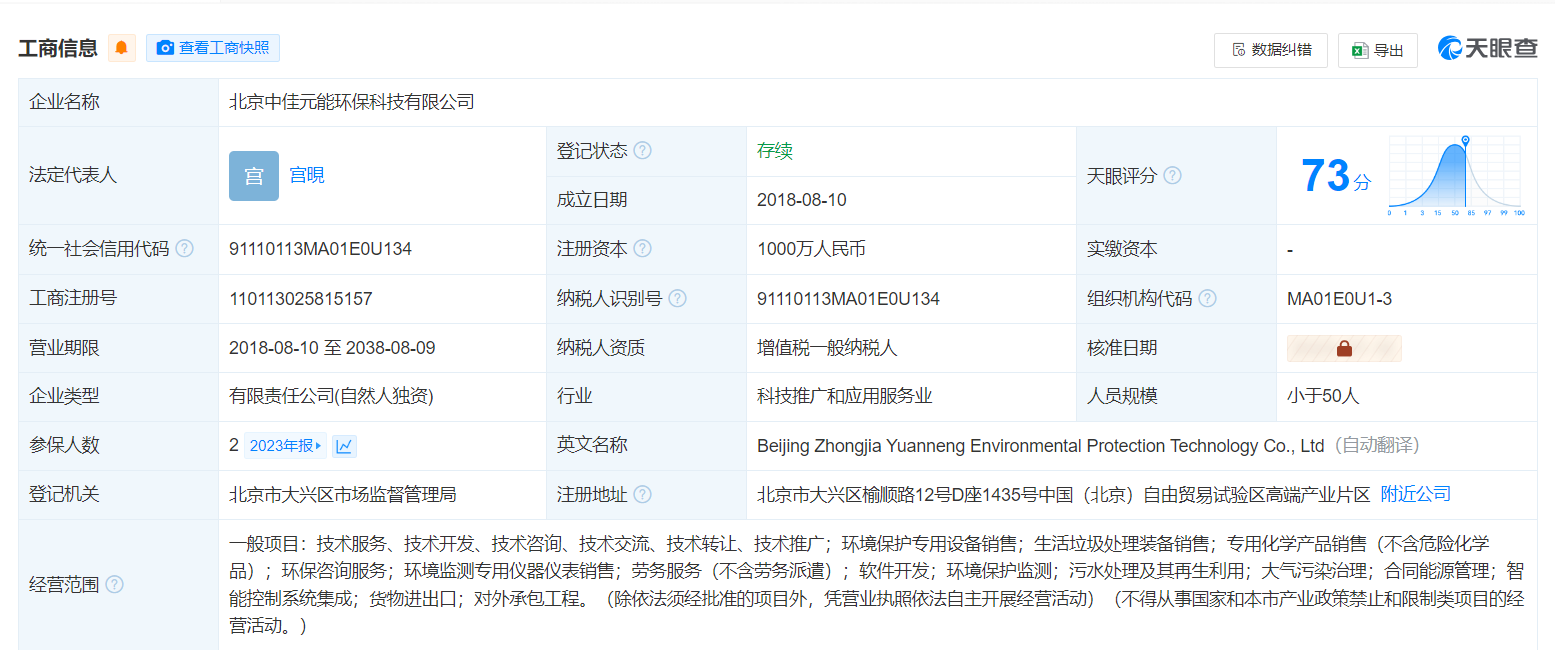Show help for 纳税人识别号
The image size is (1555, 650).
tap(677, 298)
